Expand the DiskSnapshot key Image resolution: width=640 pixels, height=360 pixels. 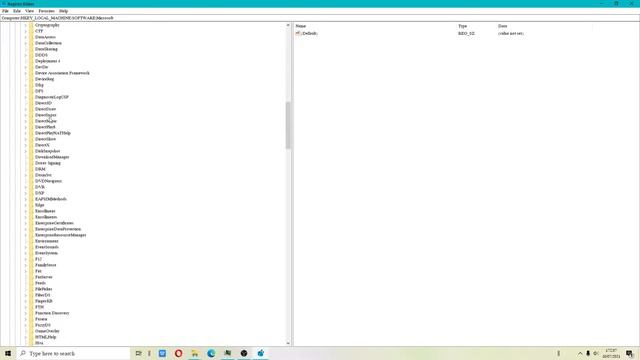pyautogui.click(x=25, y=151)
